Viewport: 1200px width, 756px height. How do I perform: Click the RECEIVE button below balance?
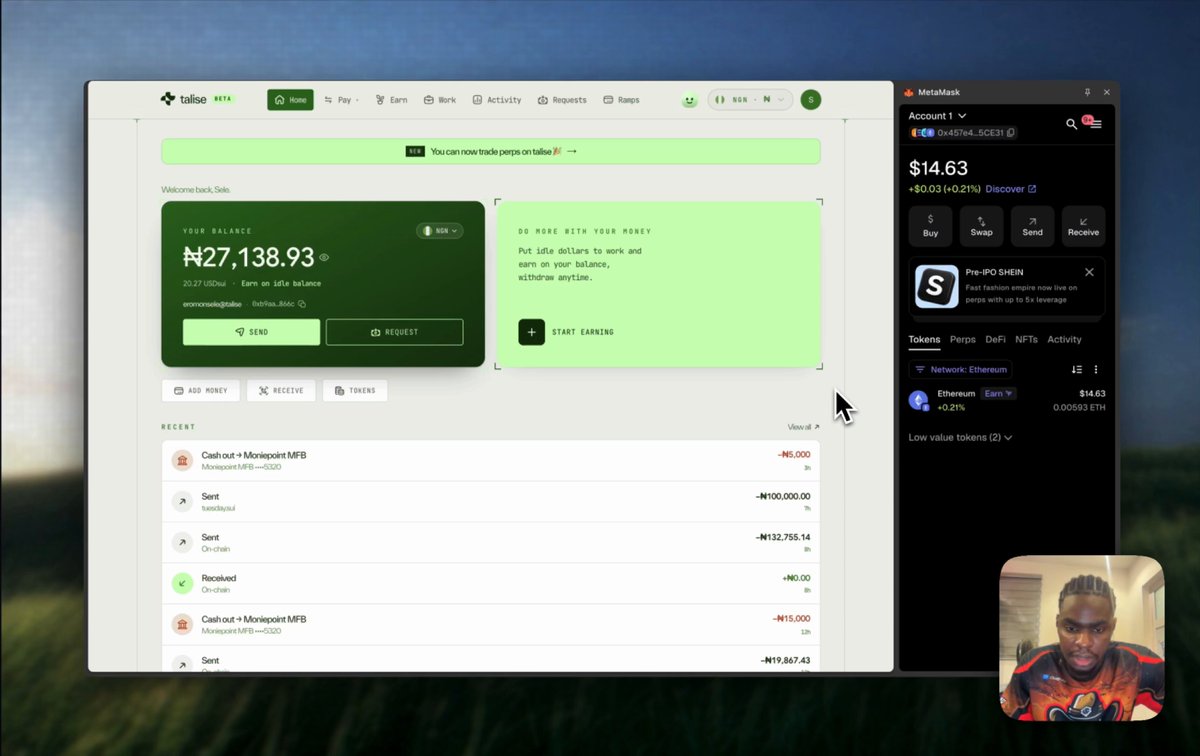coord(281,391)
